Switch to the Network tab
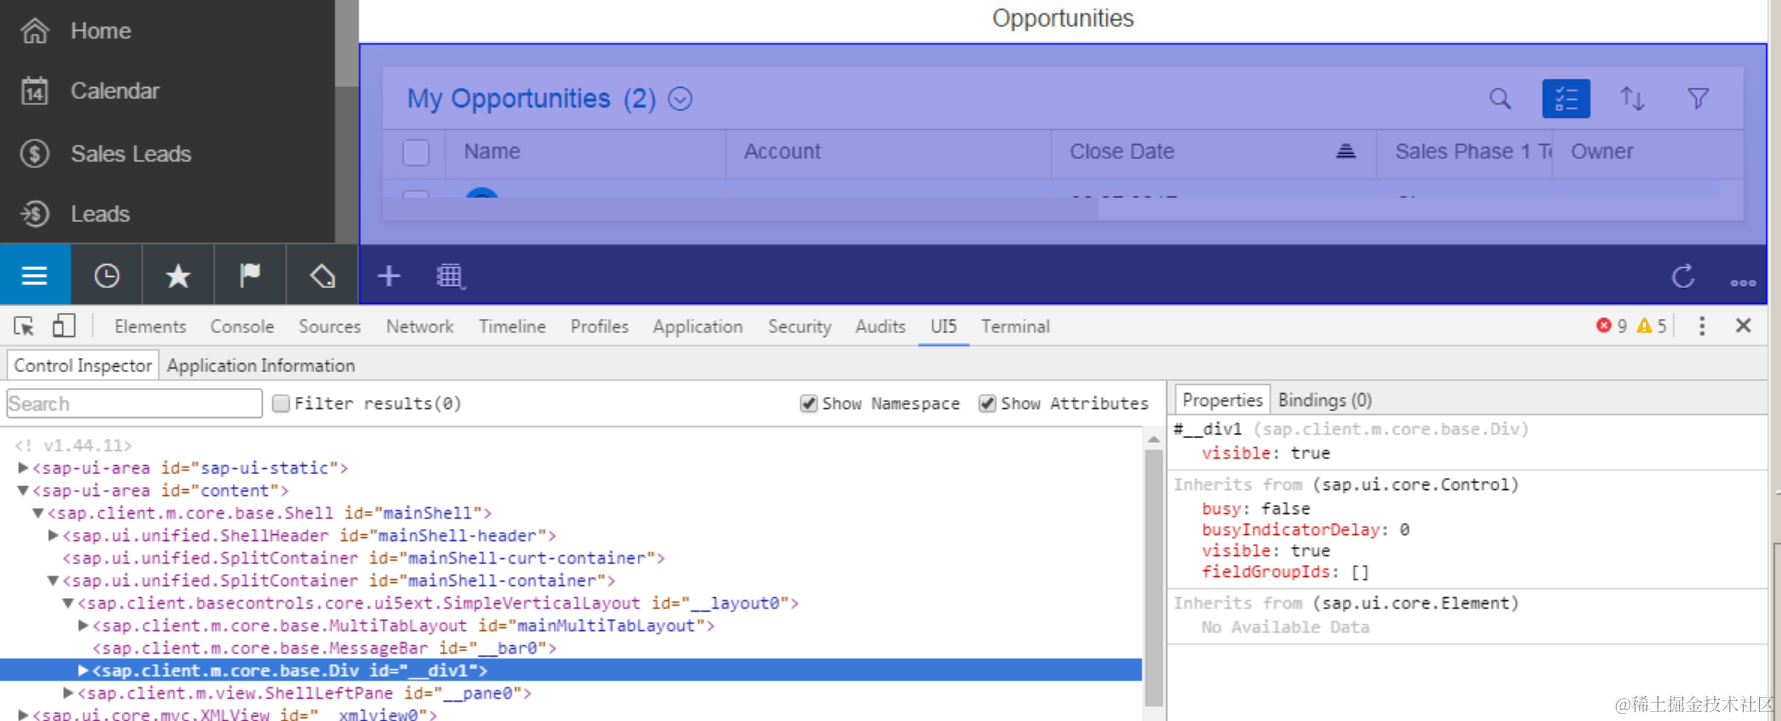The image size is (1781, 721). (x=420, y=326)
